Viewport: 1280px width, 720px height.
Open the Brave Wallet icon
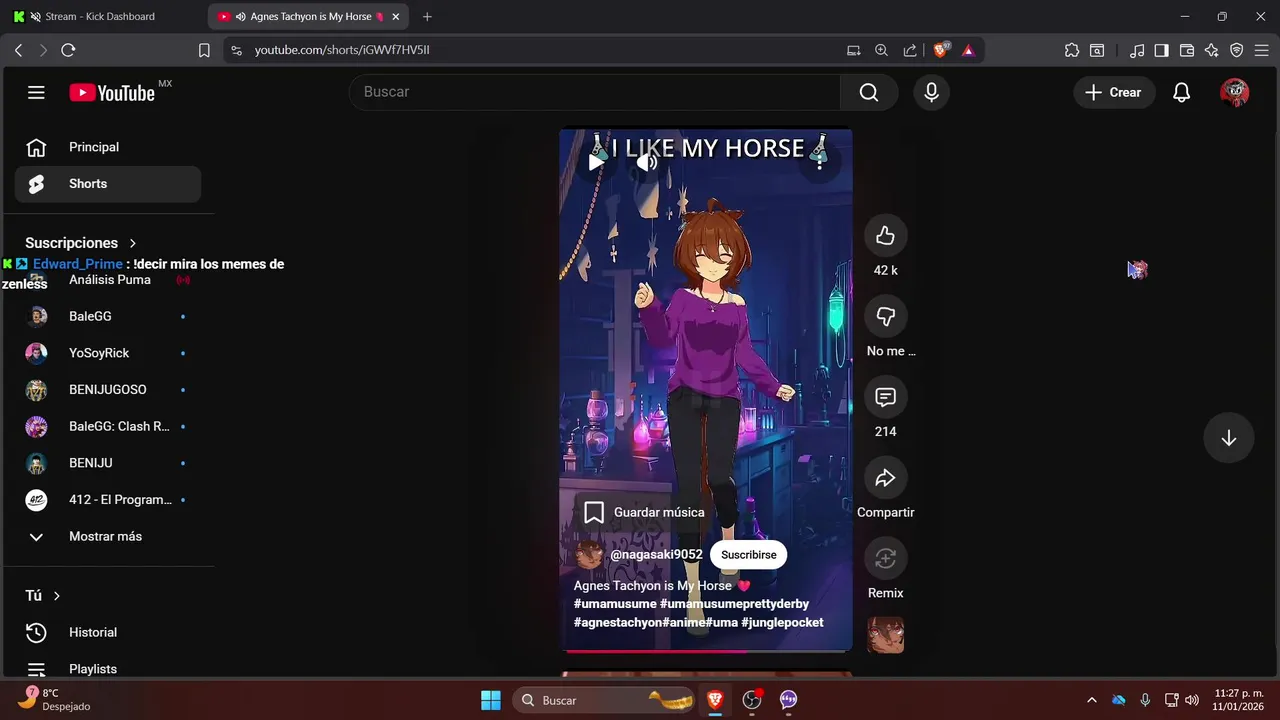click(1187, 50)
